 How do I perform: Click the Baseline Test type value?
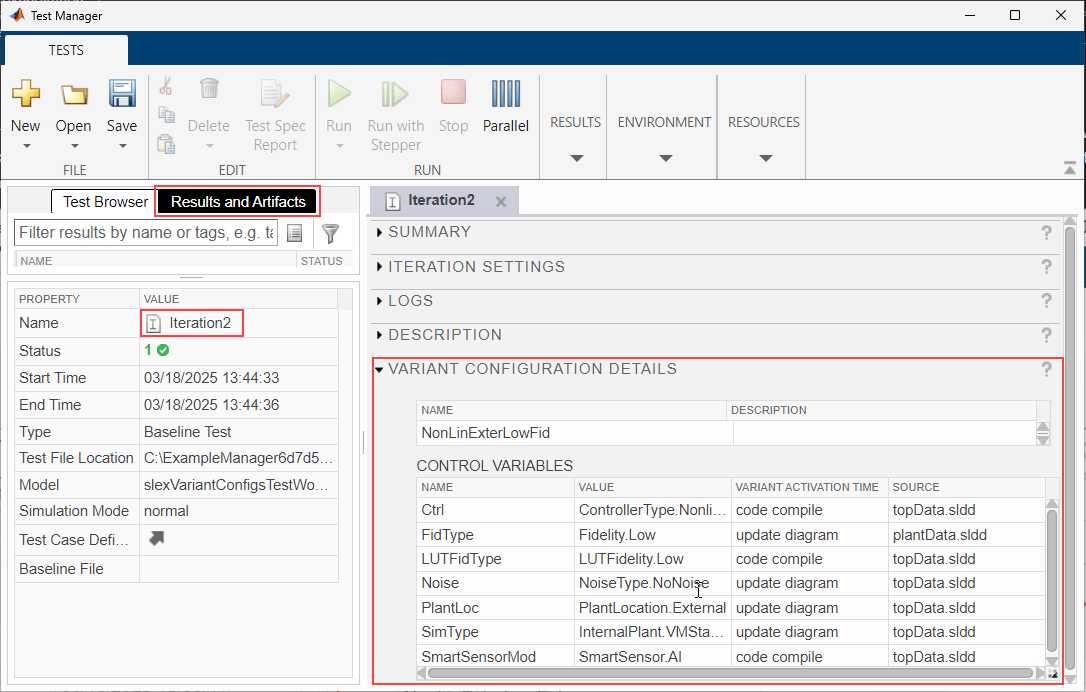point(188,432)
